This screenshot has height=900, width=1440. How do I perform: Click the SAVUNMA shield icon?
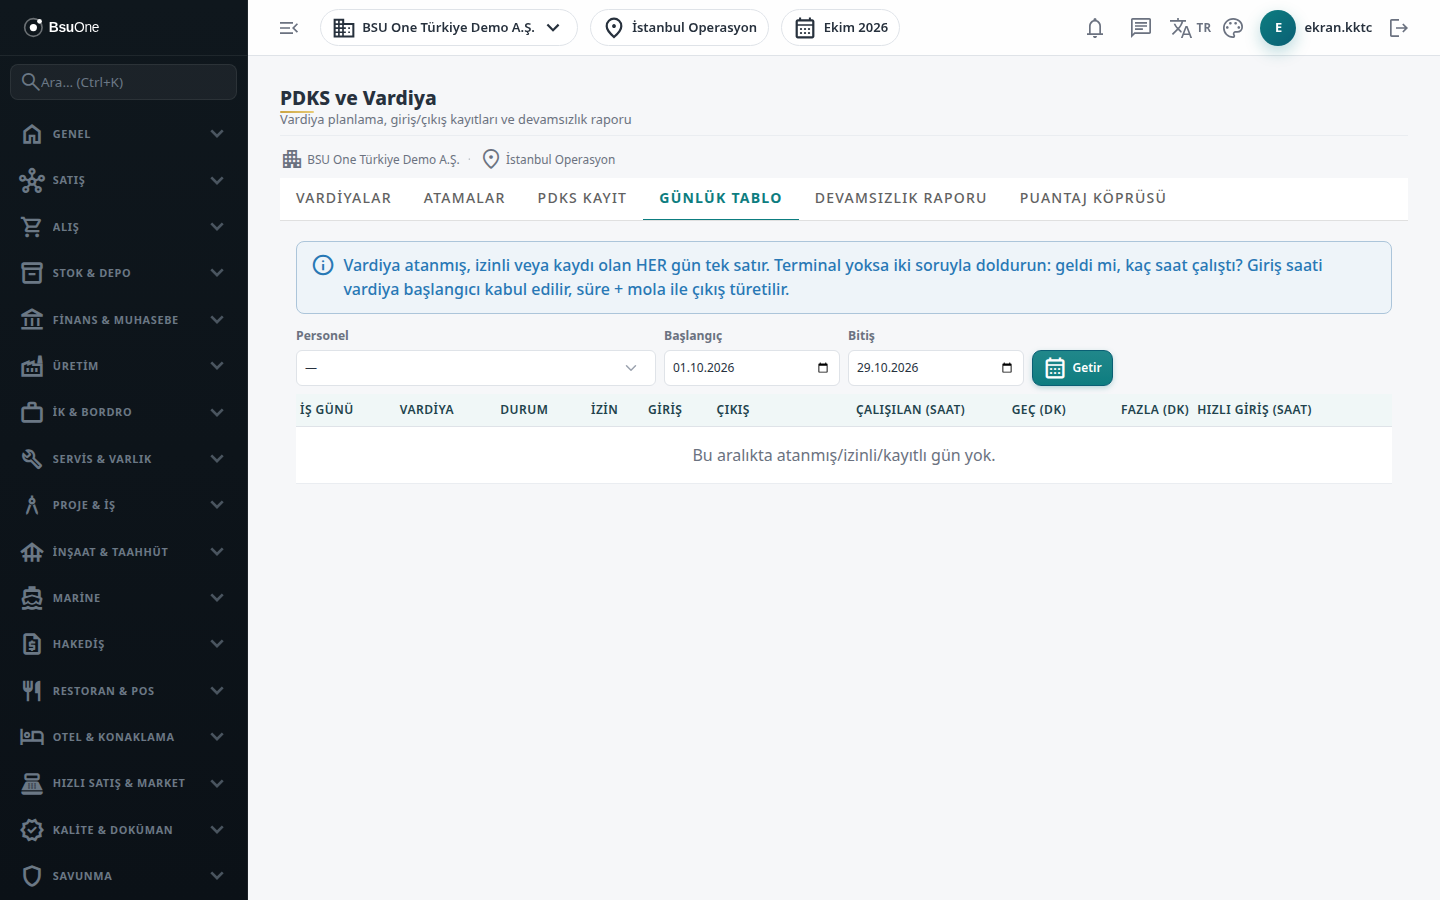click(32, 876)
